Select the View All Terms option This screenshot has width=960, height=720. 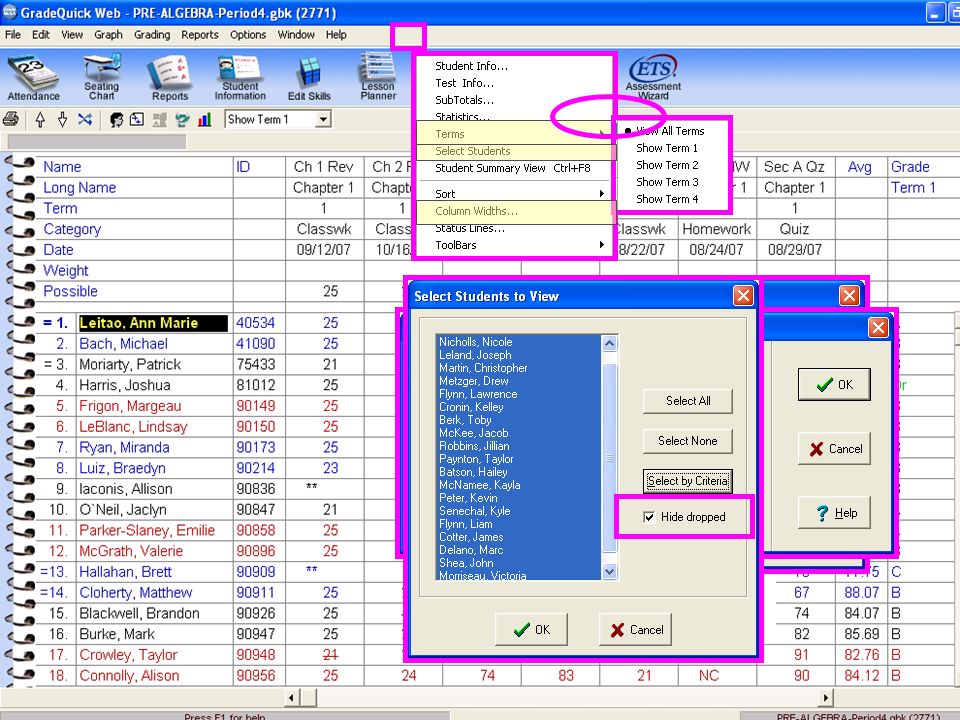click(670, 131)
